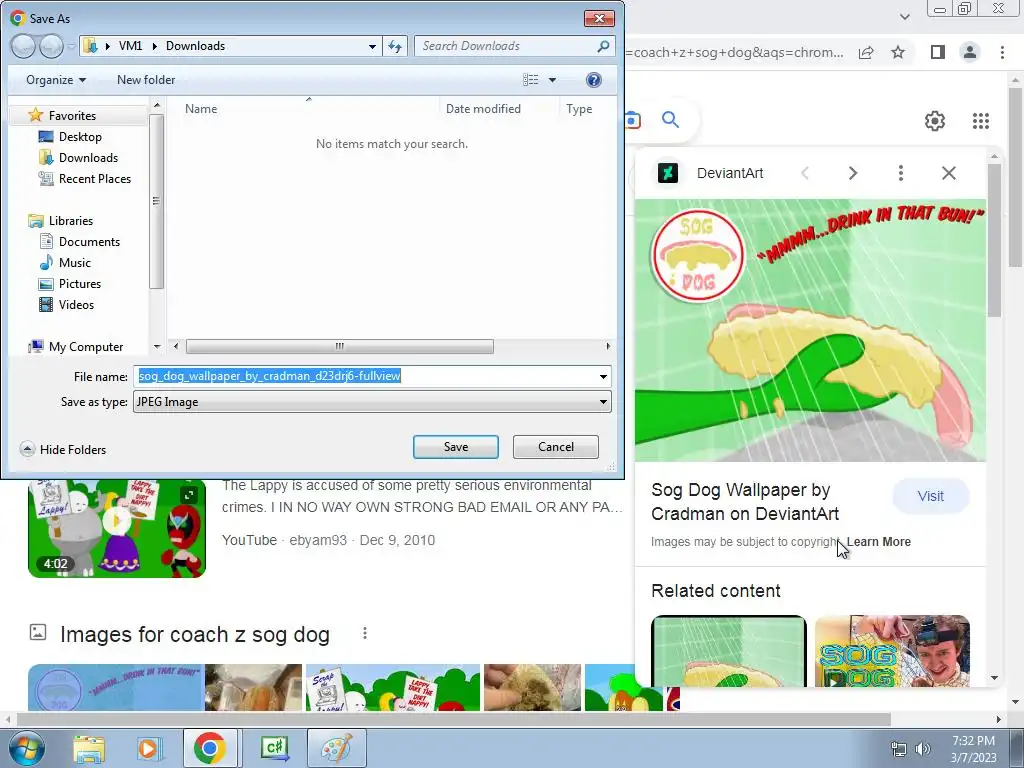Open Windows Media Player from taskbar
The width and height of the screenshot is (1024, 768).
148,749
